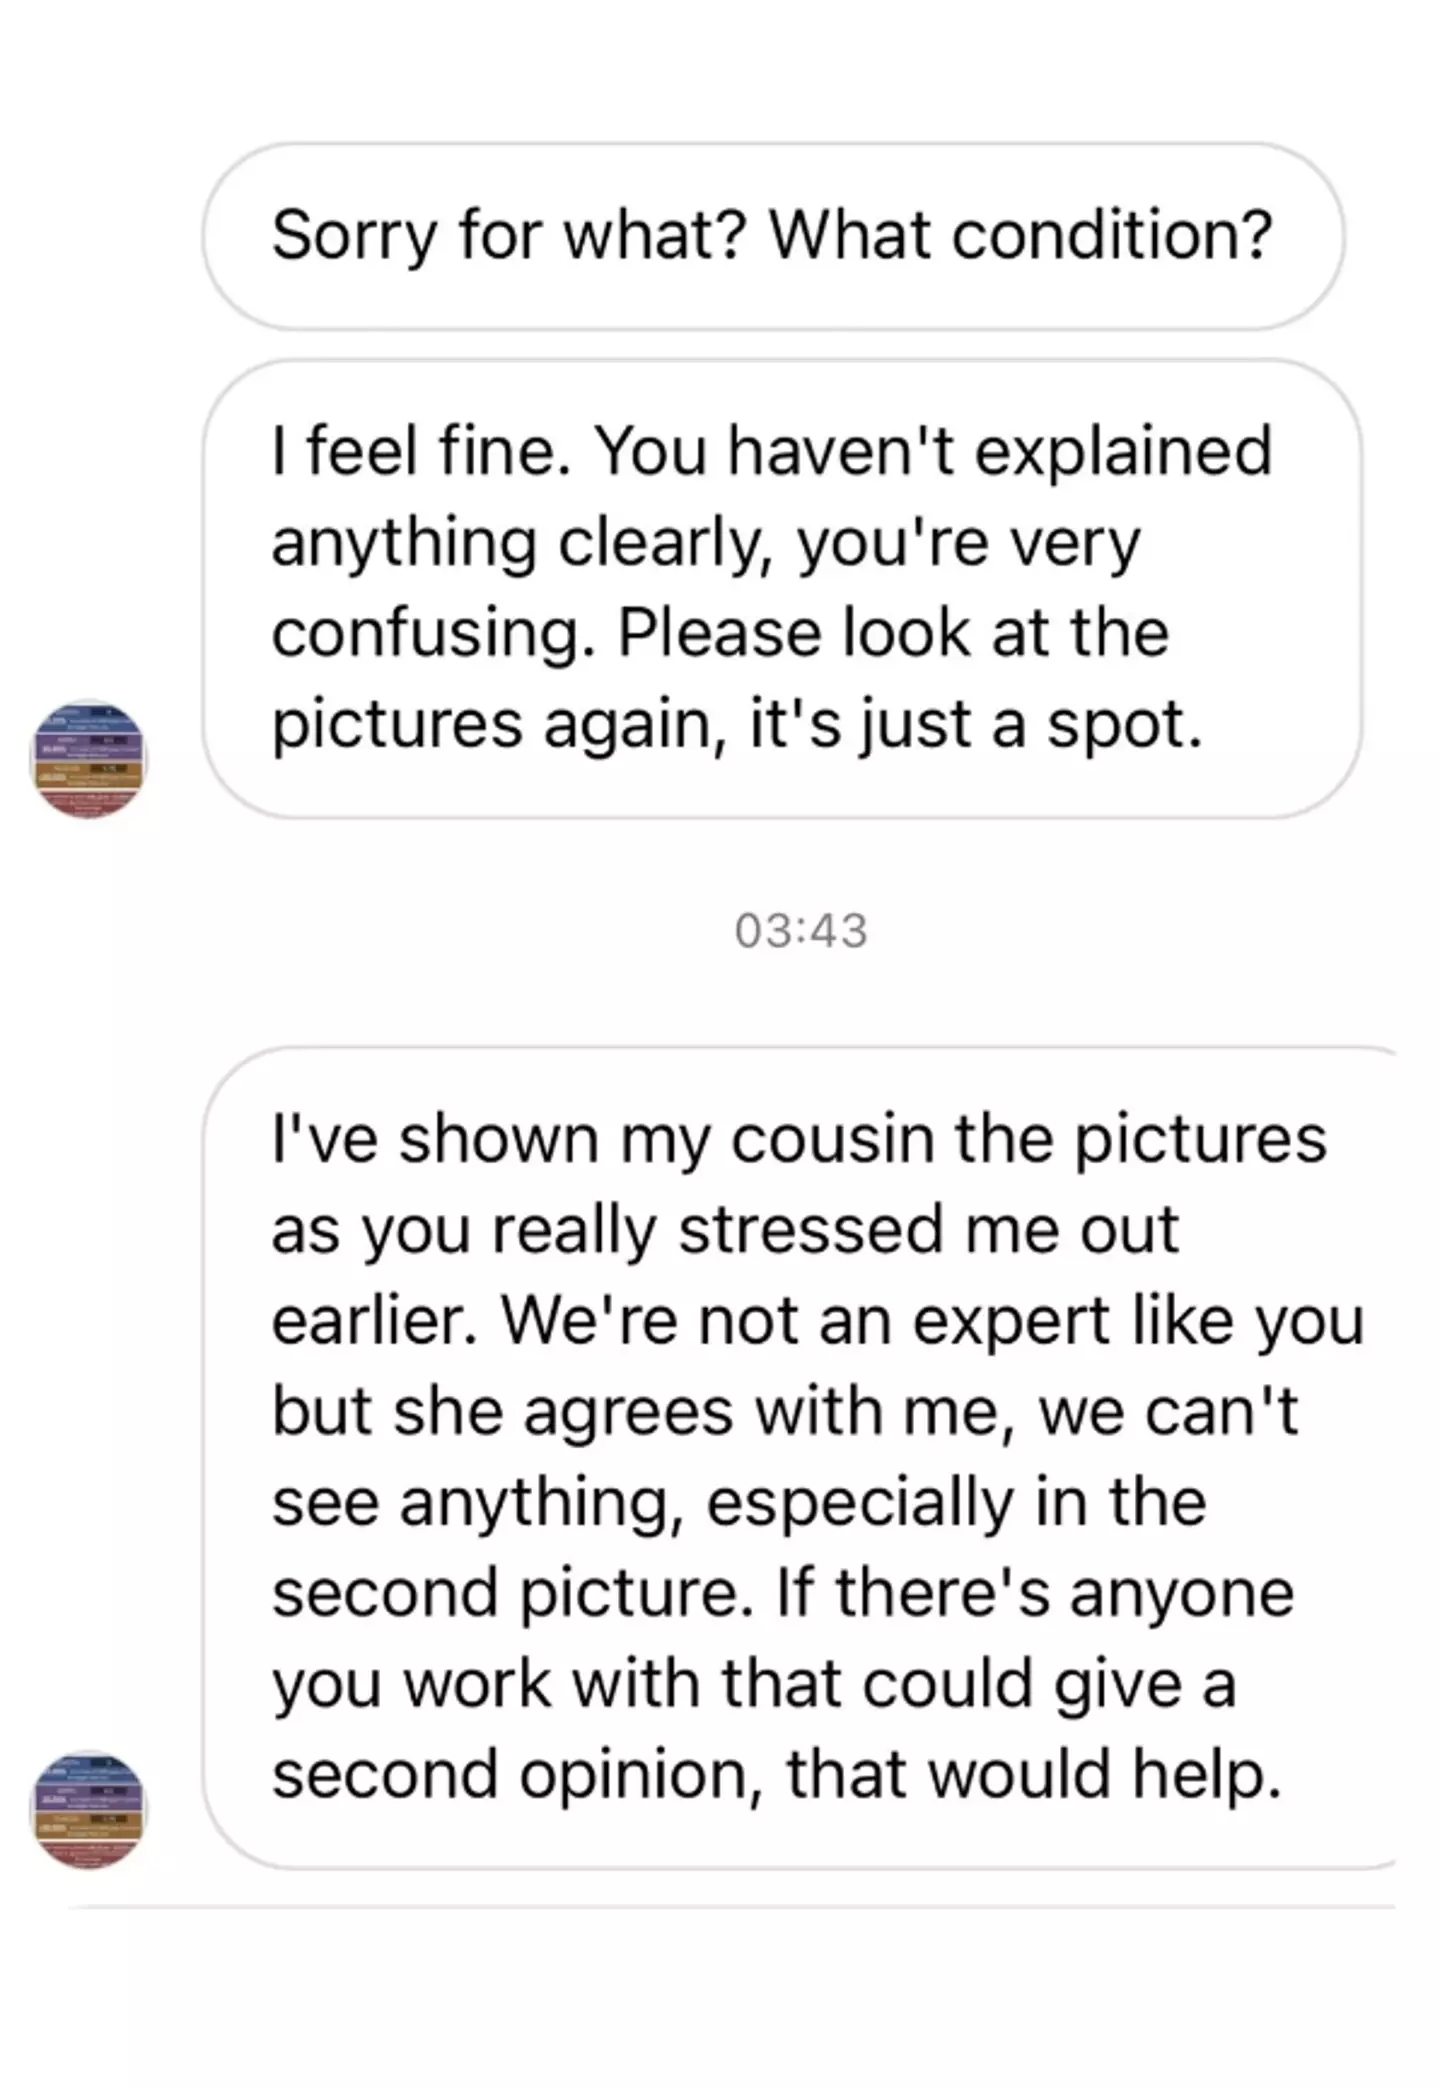The width and height of the screenshot is (1440, 2088).
Task: Click the line "anything clearly, you're very"
Action: [705, 544]
